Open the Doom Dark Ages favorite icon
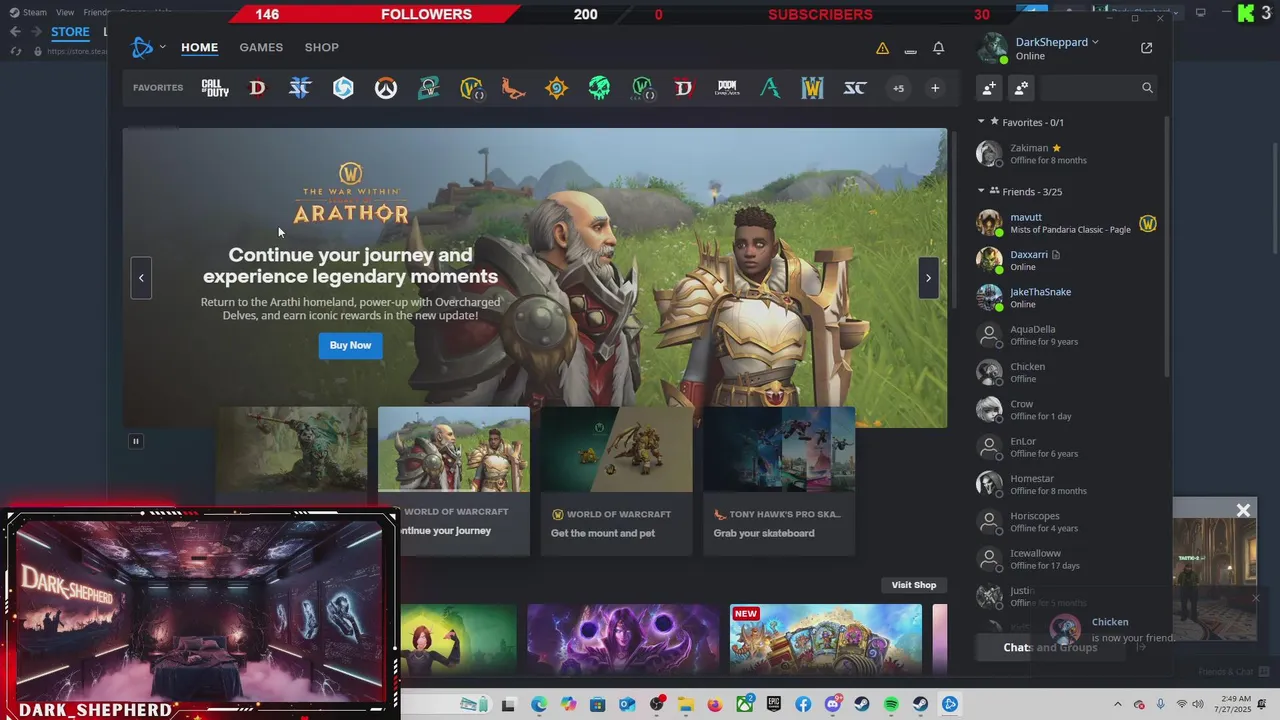 point(727,88)
